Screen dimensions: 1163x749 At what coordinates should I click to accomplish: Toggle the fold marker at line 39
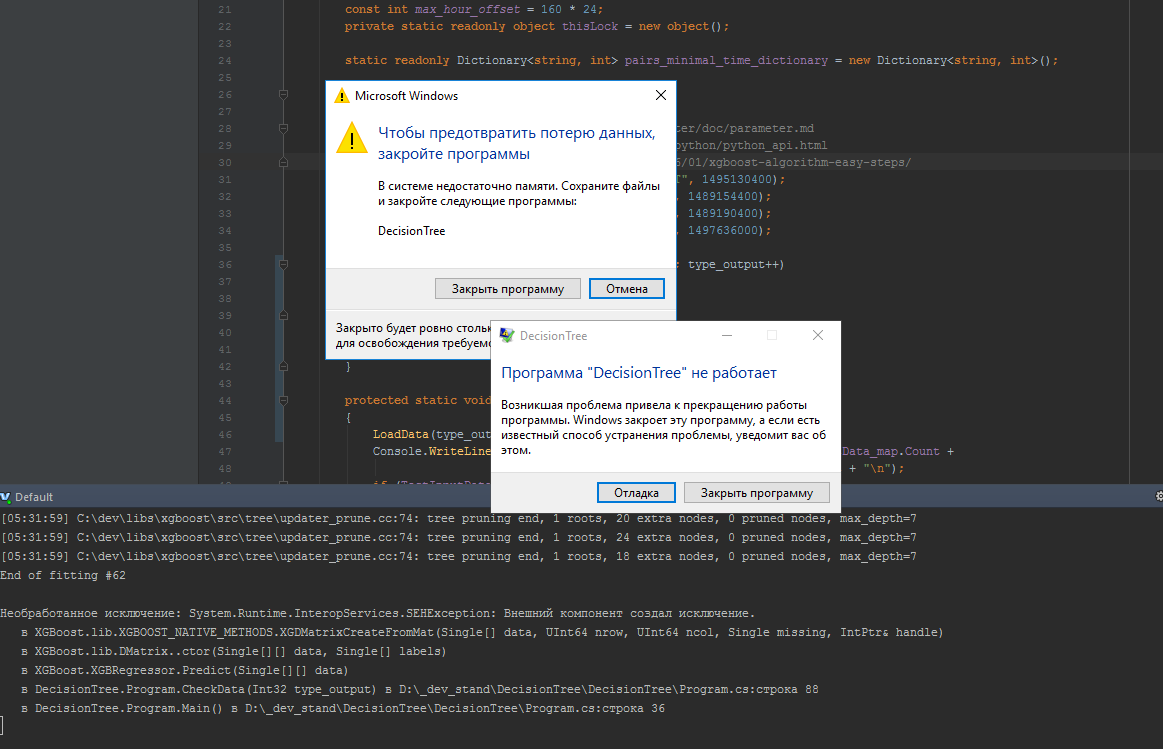[x=283, y=315]
